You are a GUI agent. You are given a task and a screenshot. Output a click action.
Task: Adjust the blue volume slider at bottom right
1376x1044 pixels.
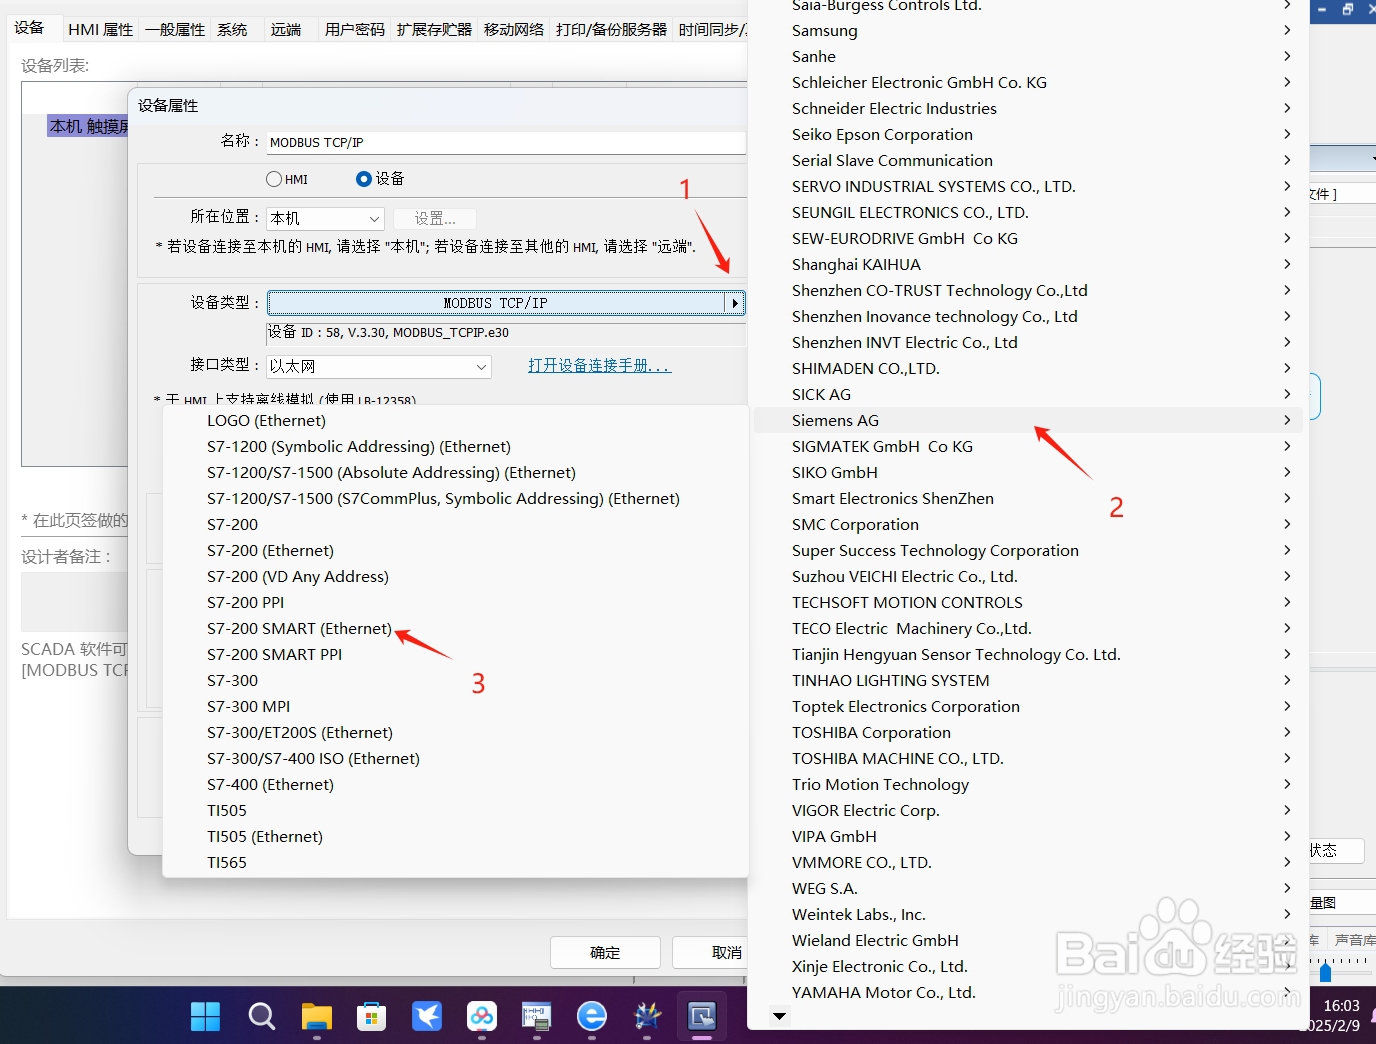1325,972
